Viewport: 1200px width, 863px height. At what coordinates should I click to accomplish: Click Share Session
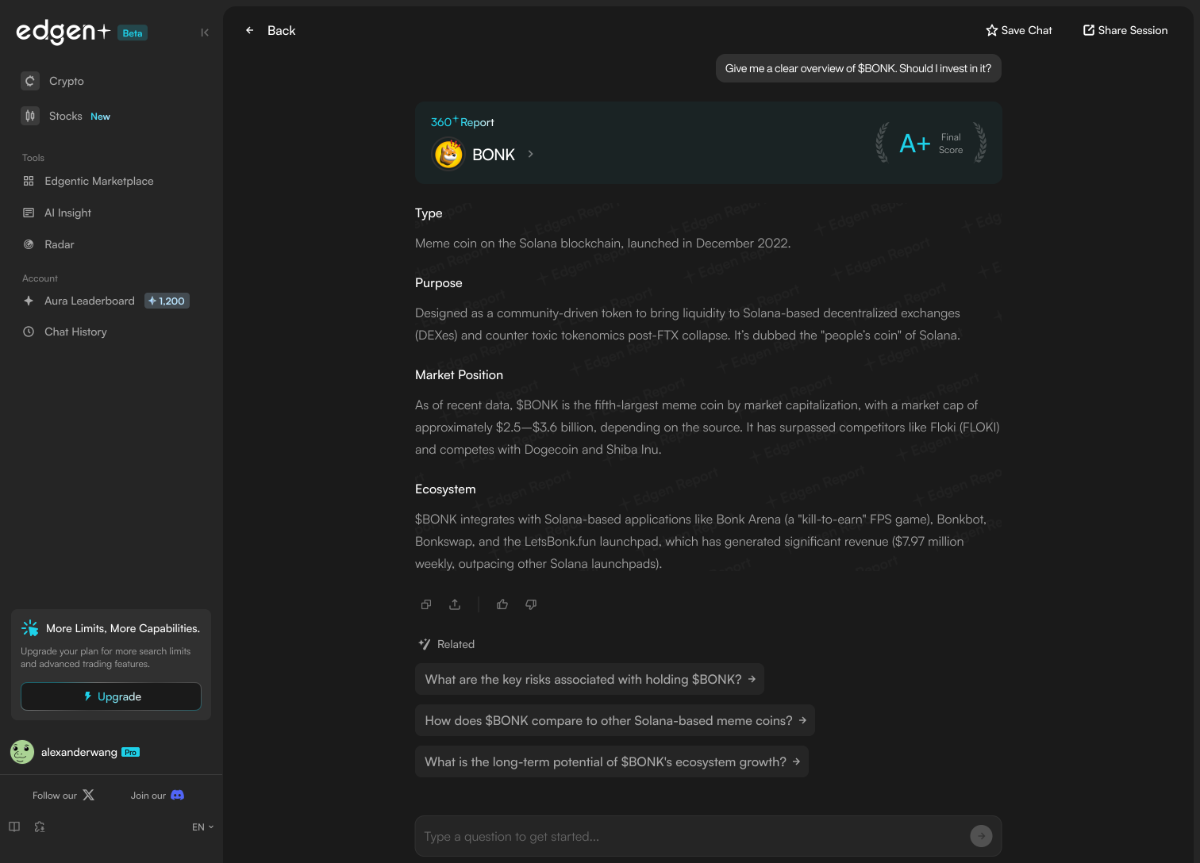coord(1125,31)
